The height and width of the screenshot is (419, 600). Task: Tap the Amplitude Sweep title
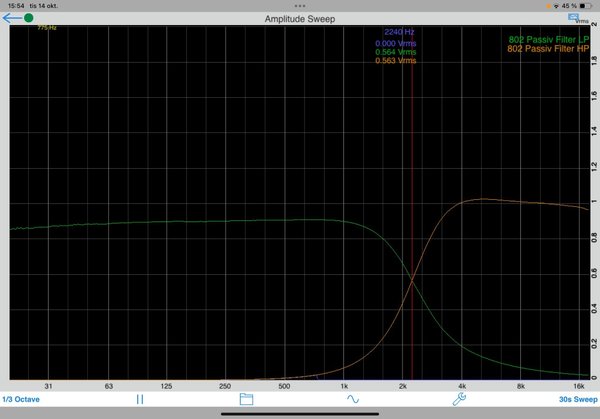pos(299,18)
